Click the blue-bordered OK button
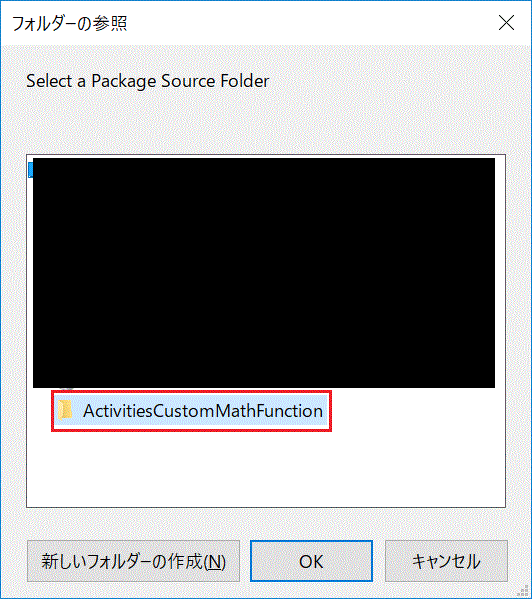This screenshot has width=532, height=599. coord(311,561)
